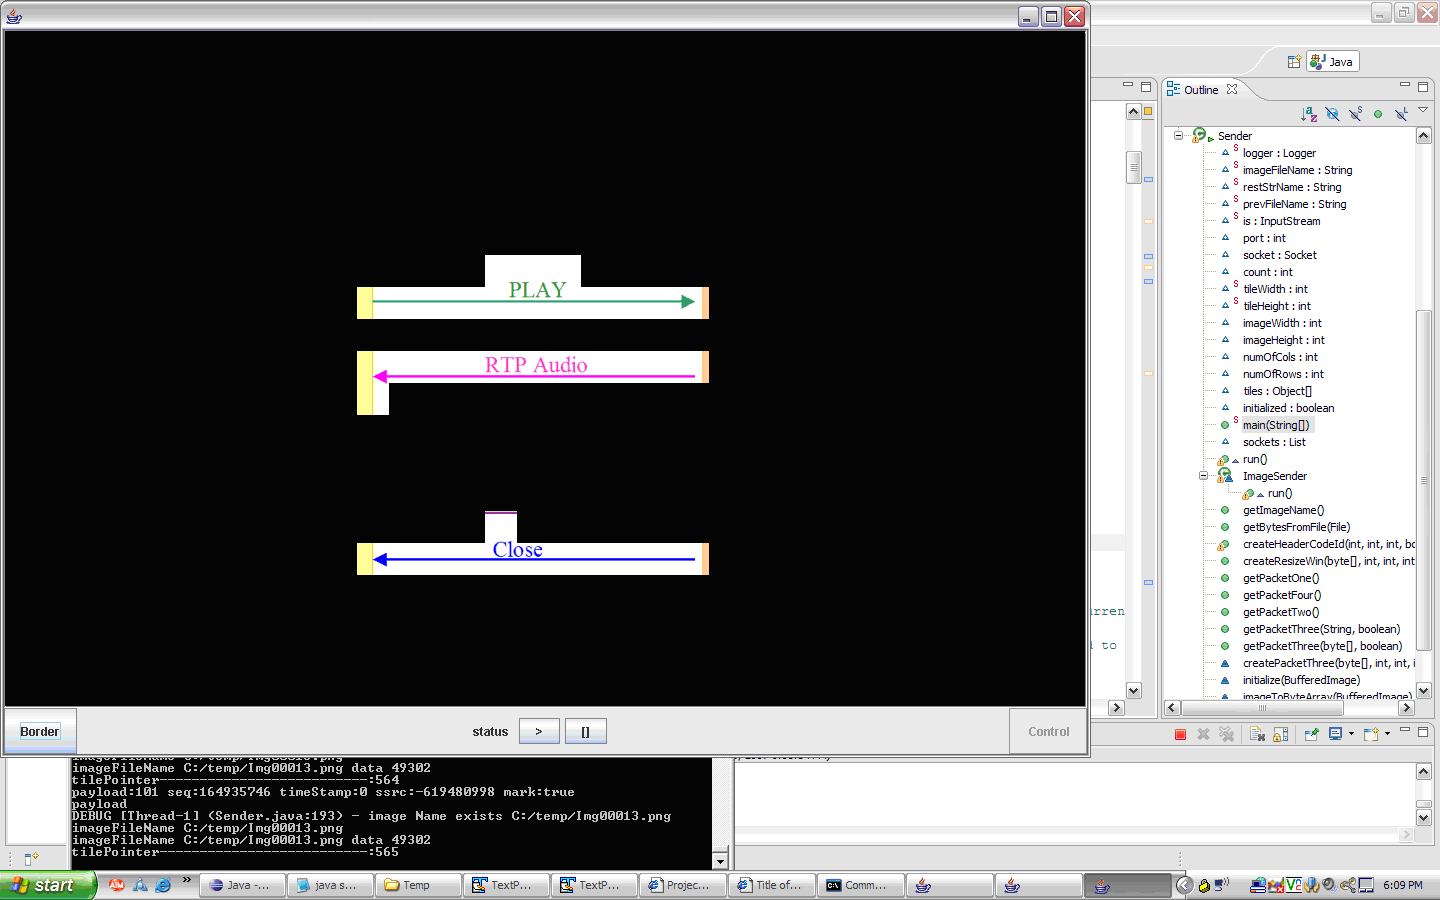Click the Control button

coord(1048,731)
